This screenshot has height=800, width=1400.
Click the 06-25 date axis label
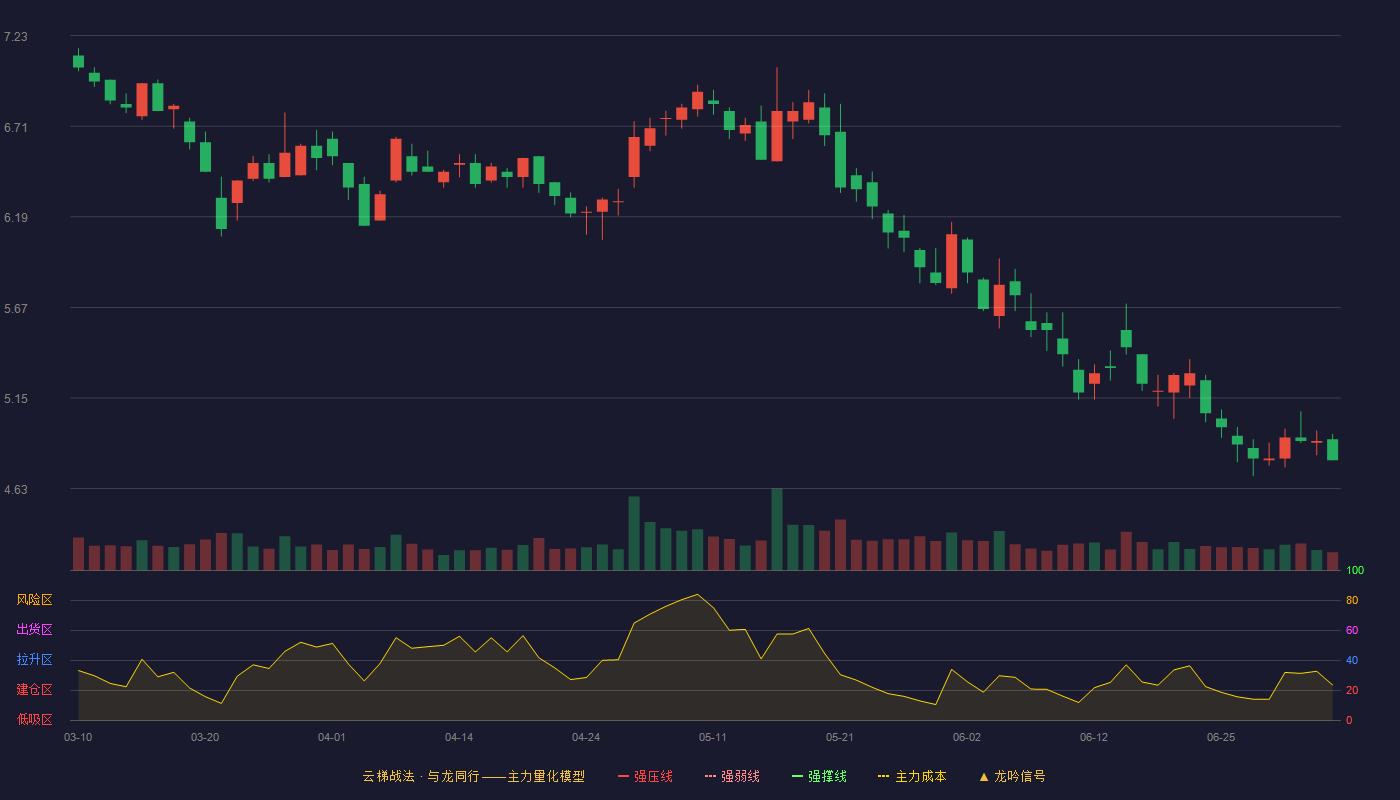[1221, 737]
